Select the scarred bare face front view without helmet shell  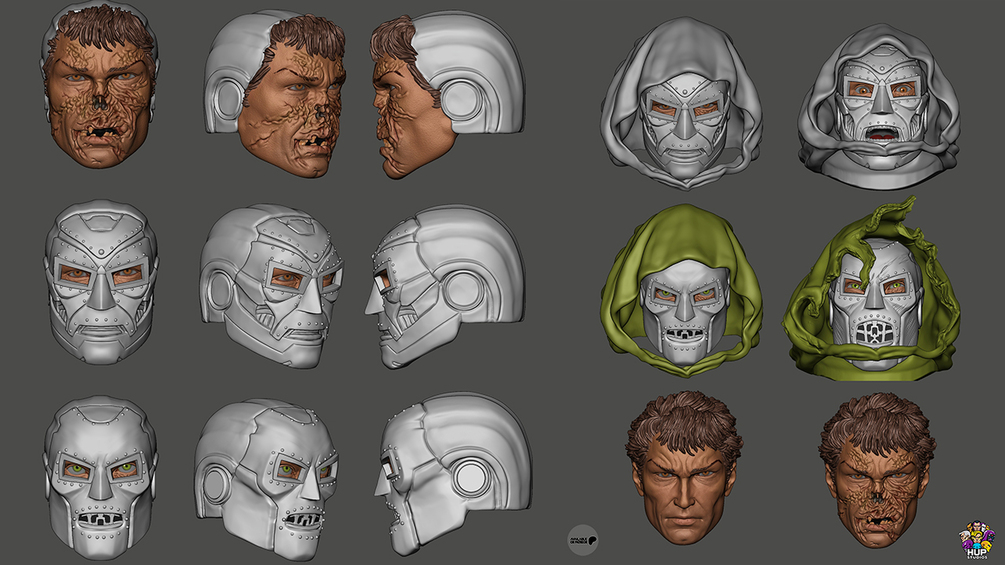100,86
